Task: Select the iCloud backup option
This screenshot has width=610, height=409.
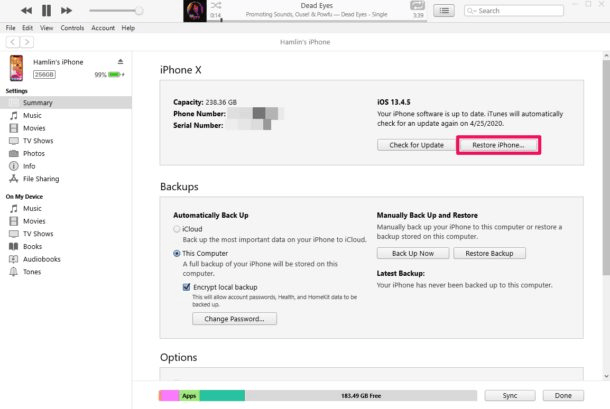Action: pos(178,229)
